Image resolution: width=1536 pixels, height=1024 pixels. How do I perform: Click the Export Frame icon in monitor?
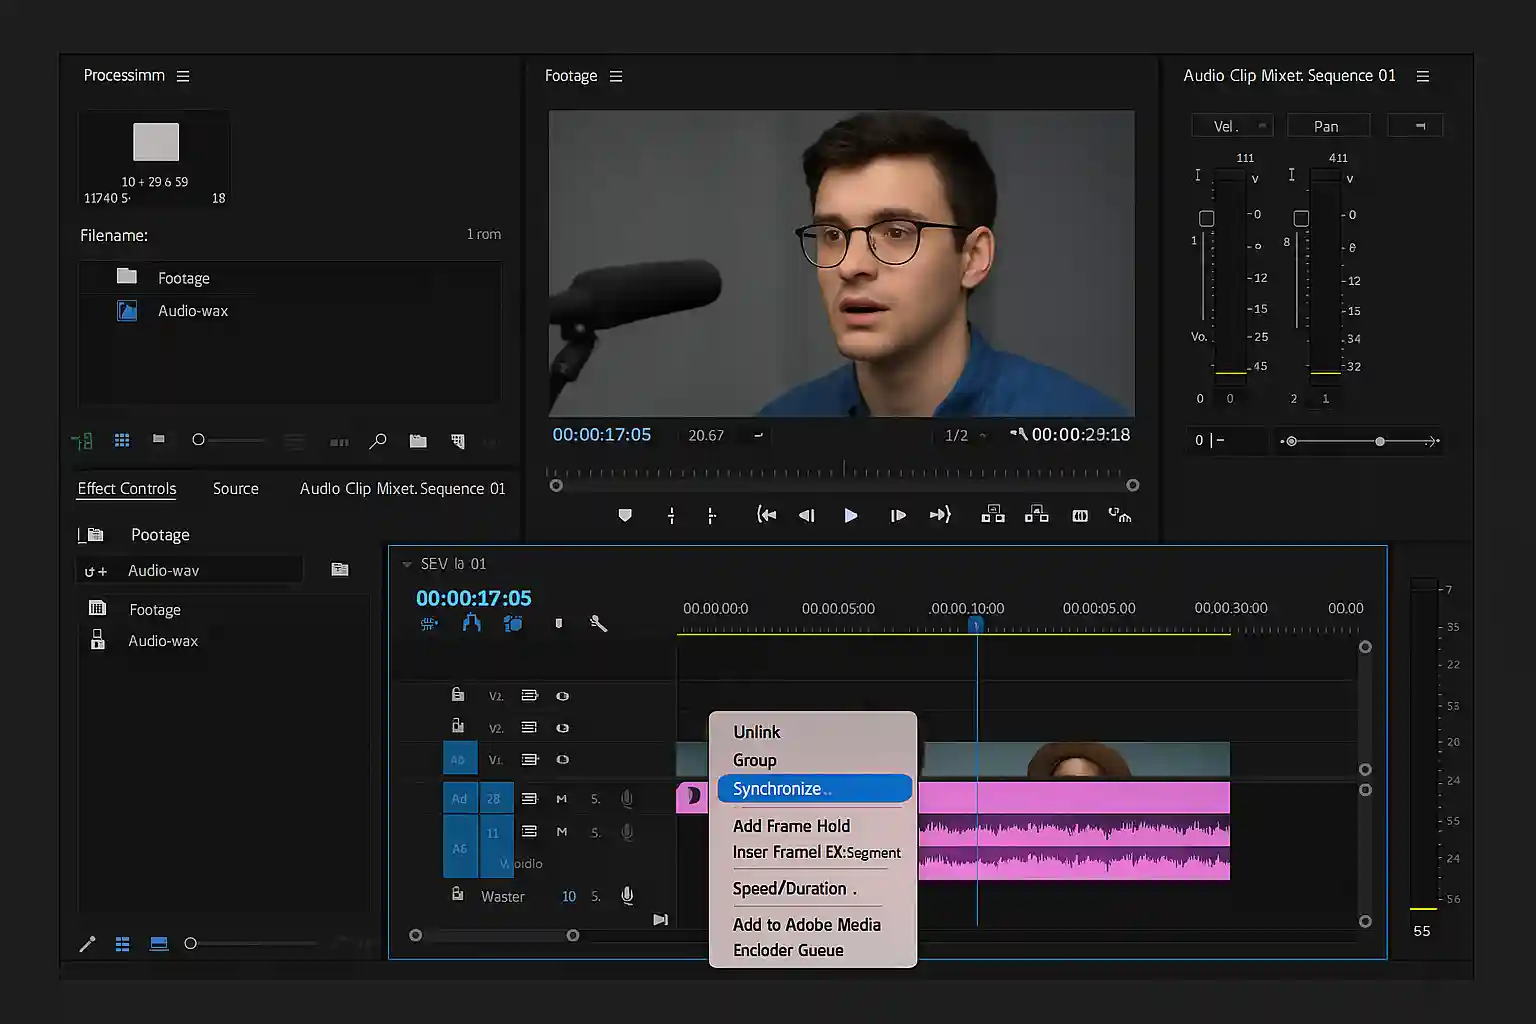pyautogui.click(x=1080, y=515)
